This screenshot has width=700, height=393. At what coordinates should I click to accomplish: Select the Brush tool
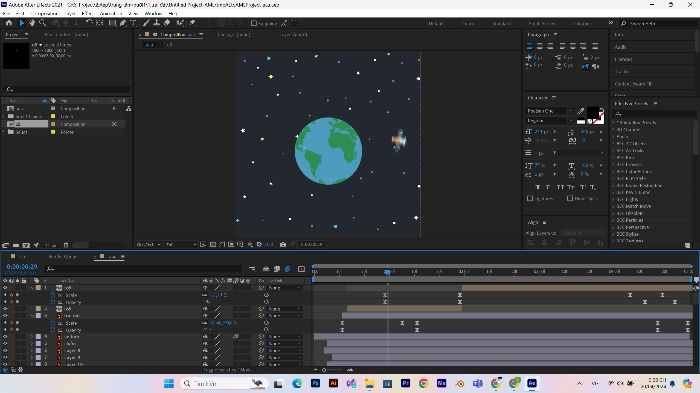click(146, 23)
